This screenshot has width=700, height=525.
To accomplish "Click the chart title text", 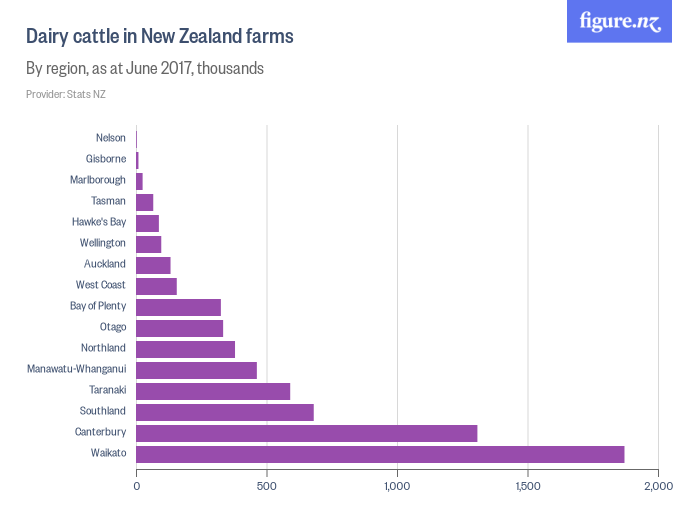I will 159,37.
